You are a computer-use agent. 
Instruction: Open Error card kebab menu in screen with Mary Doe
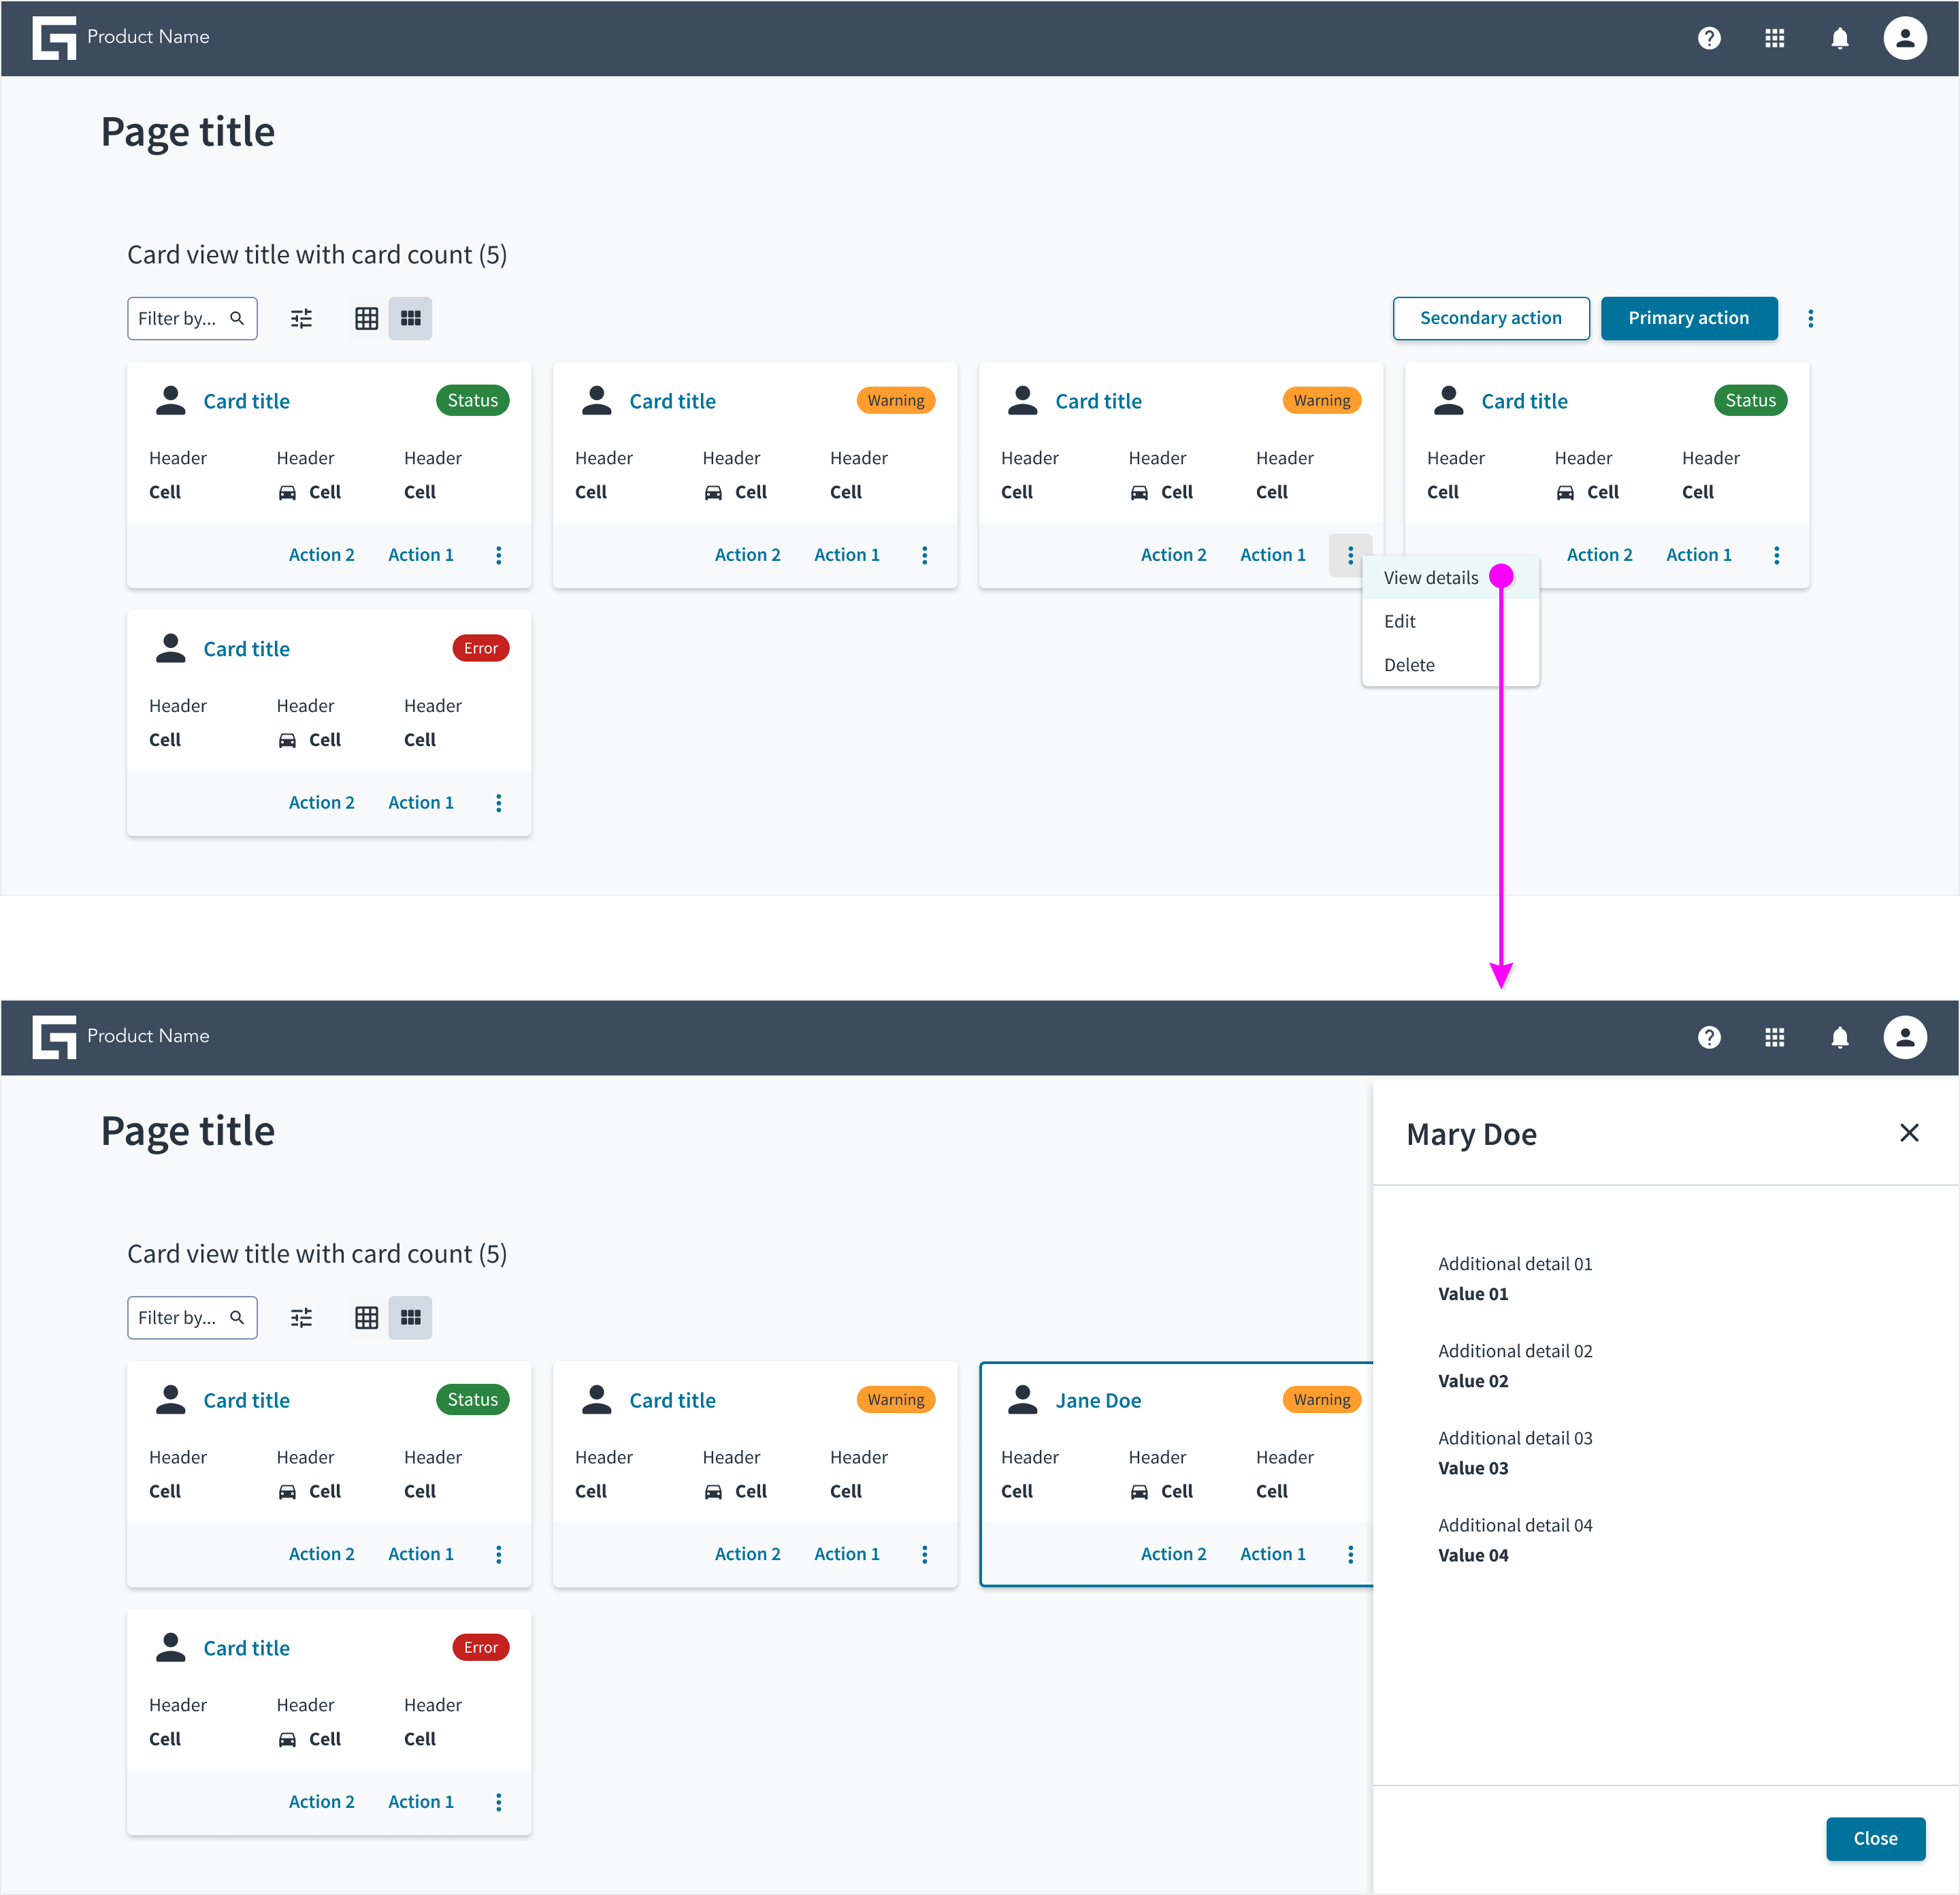(x=498, y=1801)
